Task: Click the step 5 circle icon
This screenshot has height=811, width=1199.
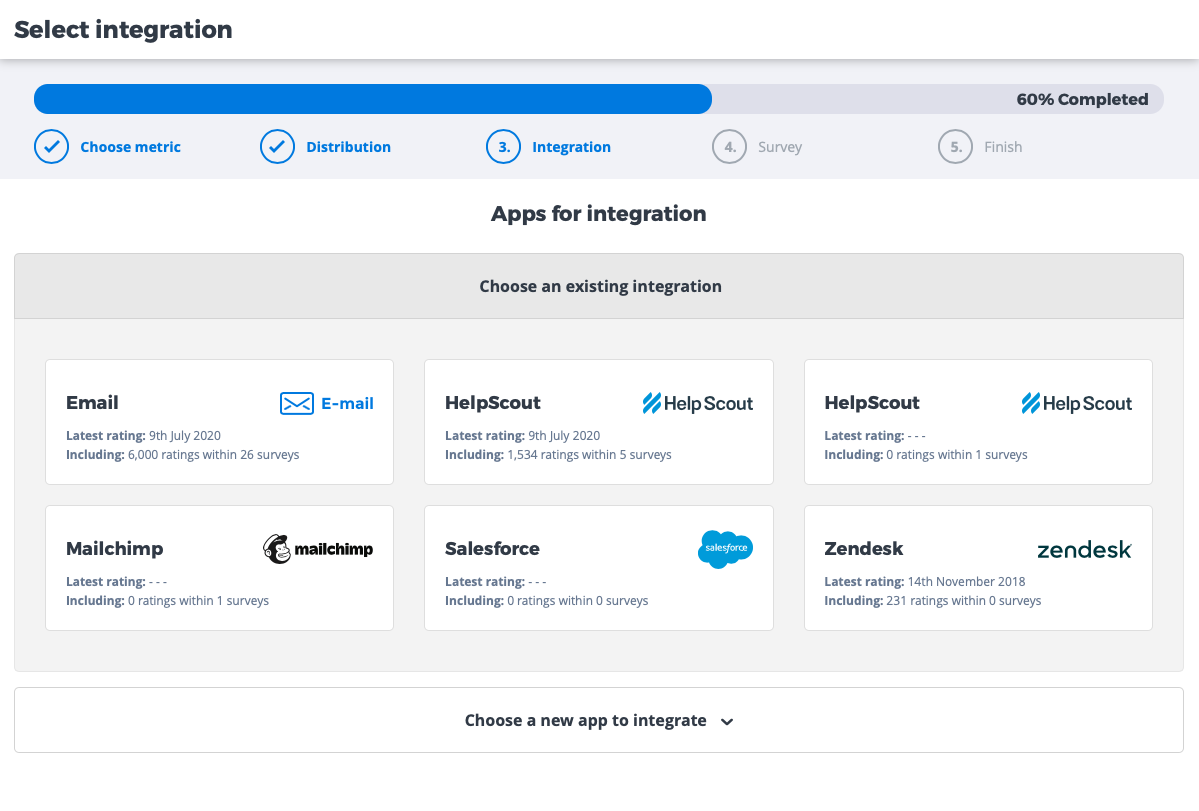Action: coord(956,147)
